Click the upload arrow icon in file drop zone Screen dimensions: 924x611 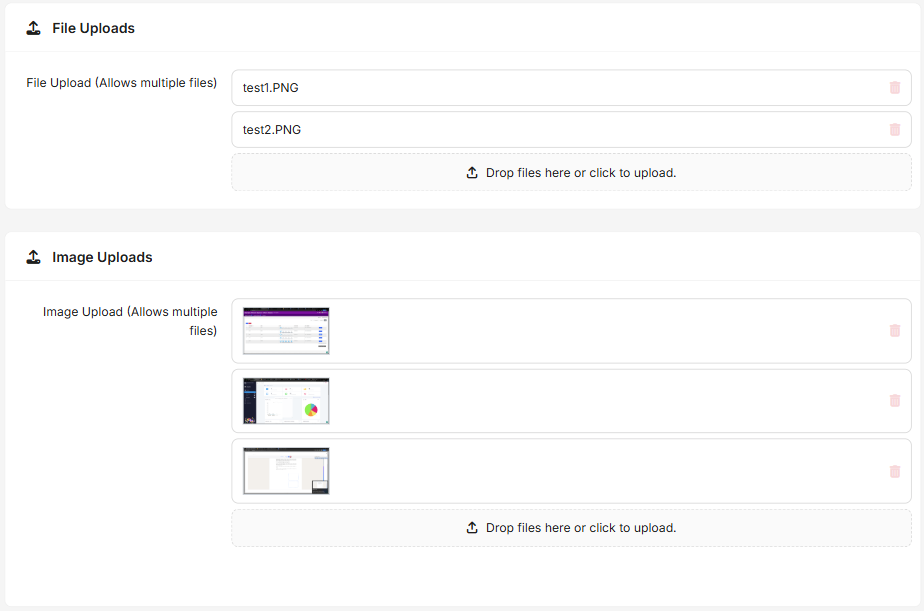(472, 173)
